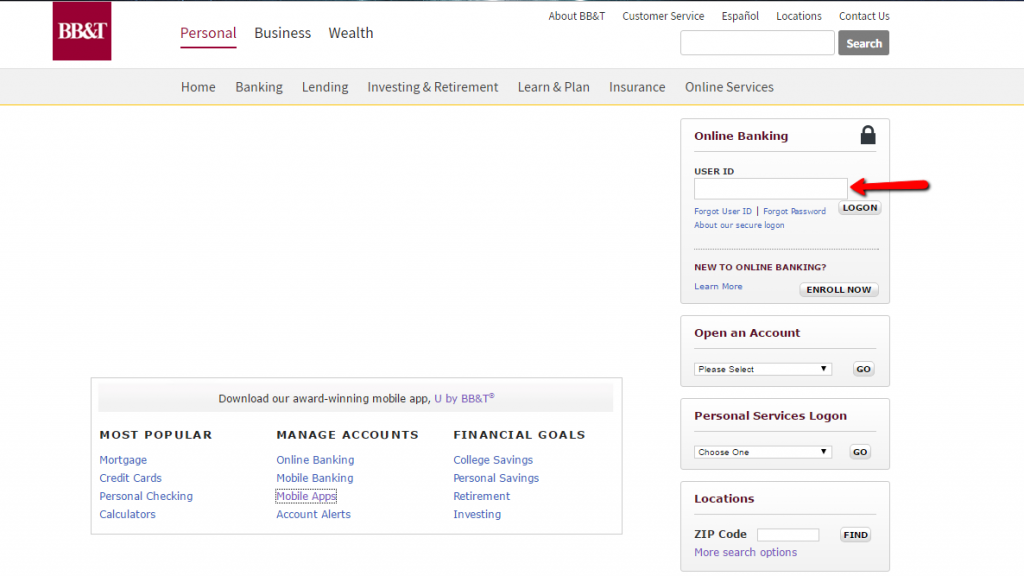1024x576 pixels.
Task: Switch site language to Español
Action: point(740,16)
